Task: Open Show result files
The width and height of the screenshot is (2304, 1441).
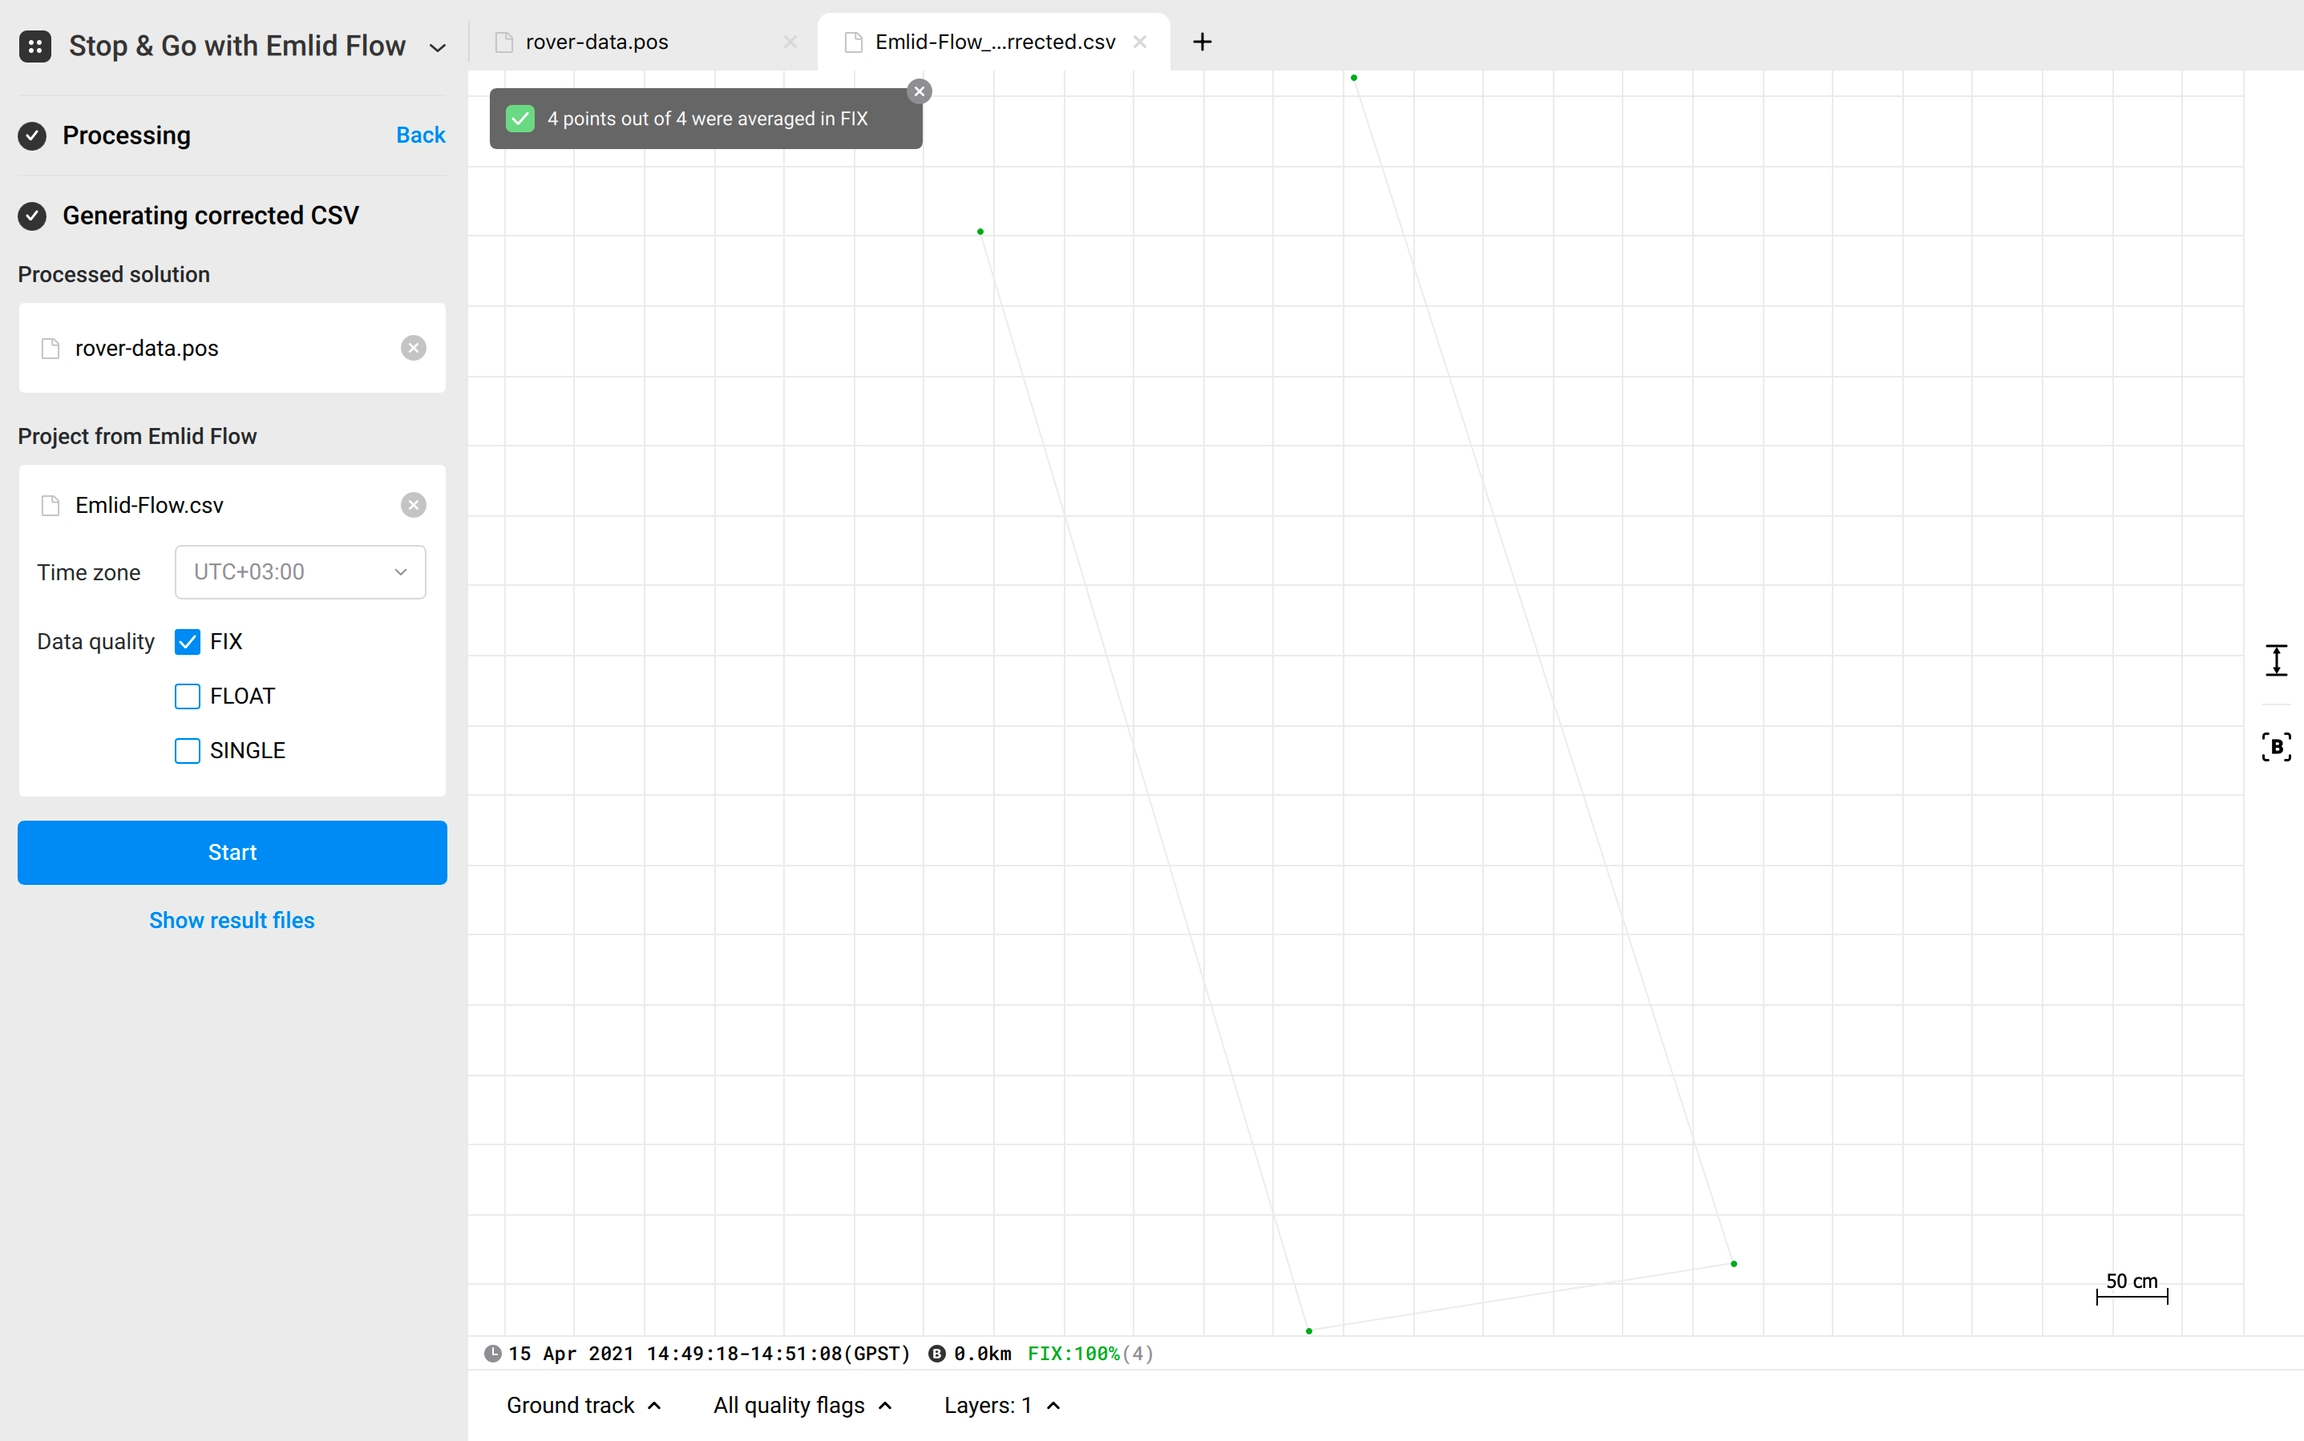Action: pos(232,919)
